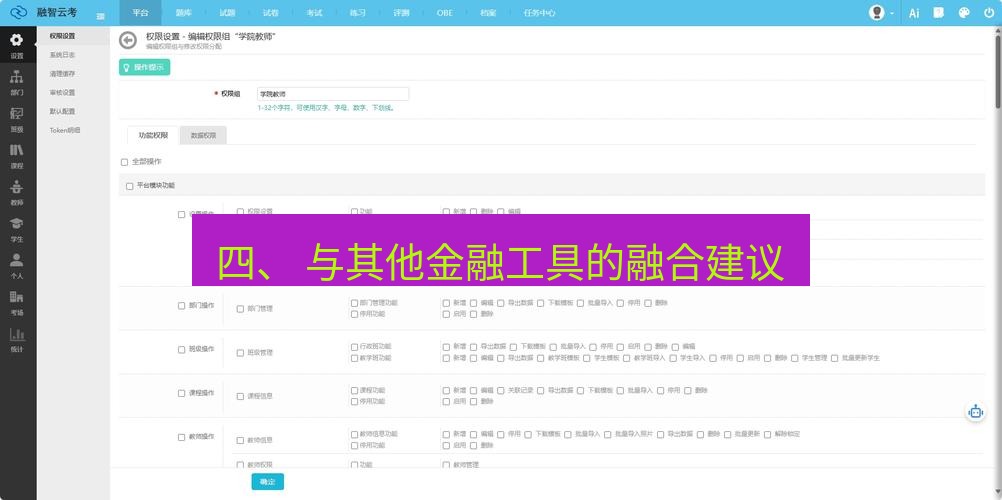Check the 教师操作 checkbox

[181, 437]
